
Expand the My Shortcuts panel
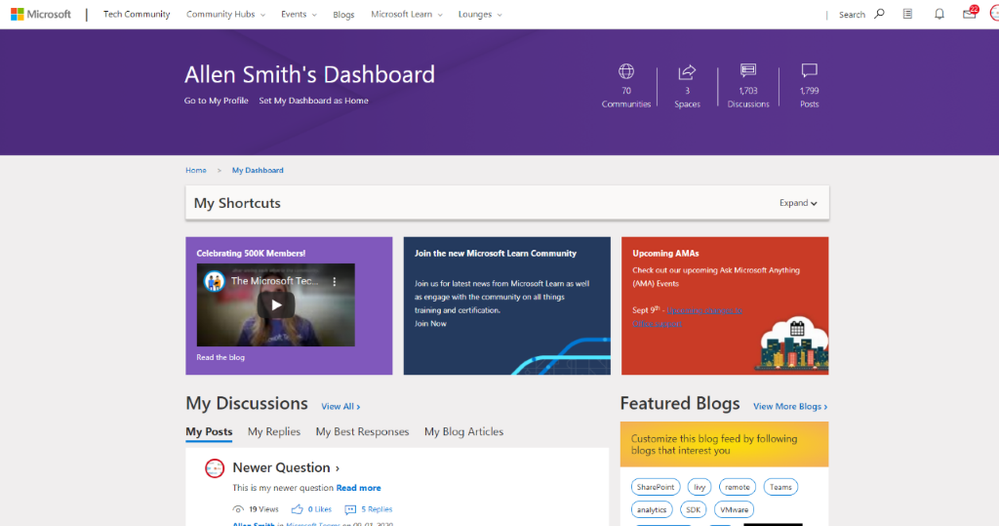click(798, 203)
